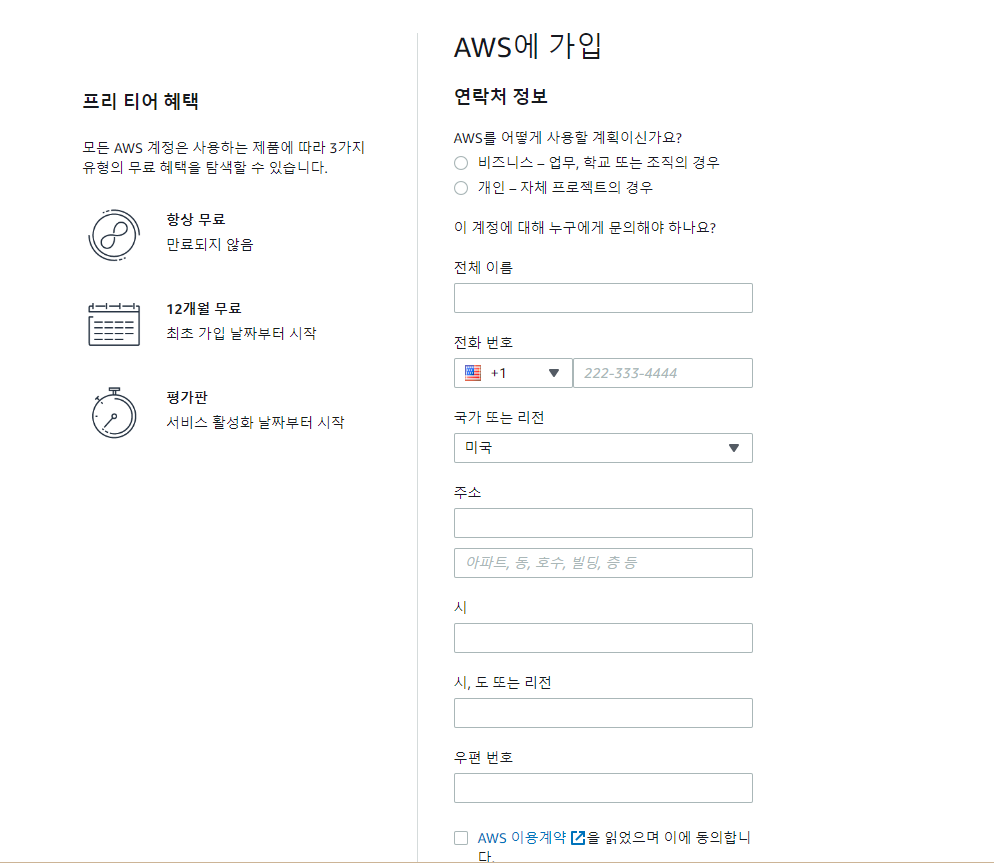Image resolution: width=994 pixels, height=863 pixels.
Task: Click the calendar 12개월 무료 icon
Action: point(114,324)
